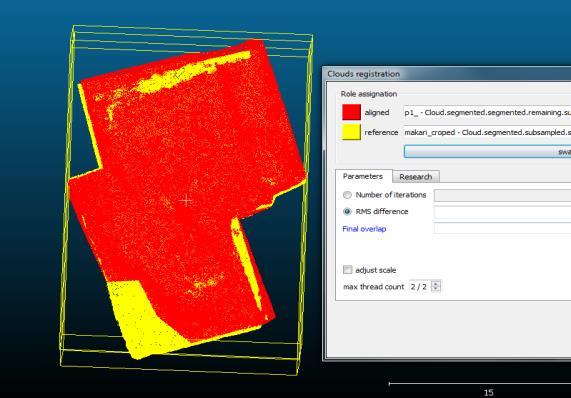Decrease max thread count with down arrow
Screen dimensions: 571x398
pyautogui.click(x=436, y=289)
